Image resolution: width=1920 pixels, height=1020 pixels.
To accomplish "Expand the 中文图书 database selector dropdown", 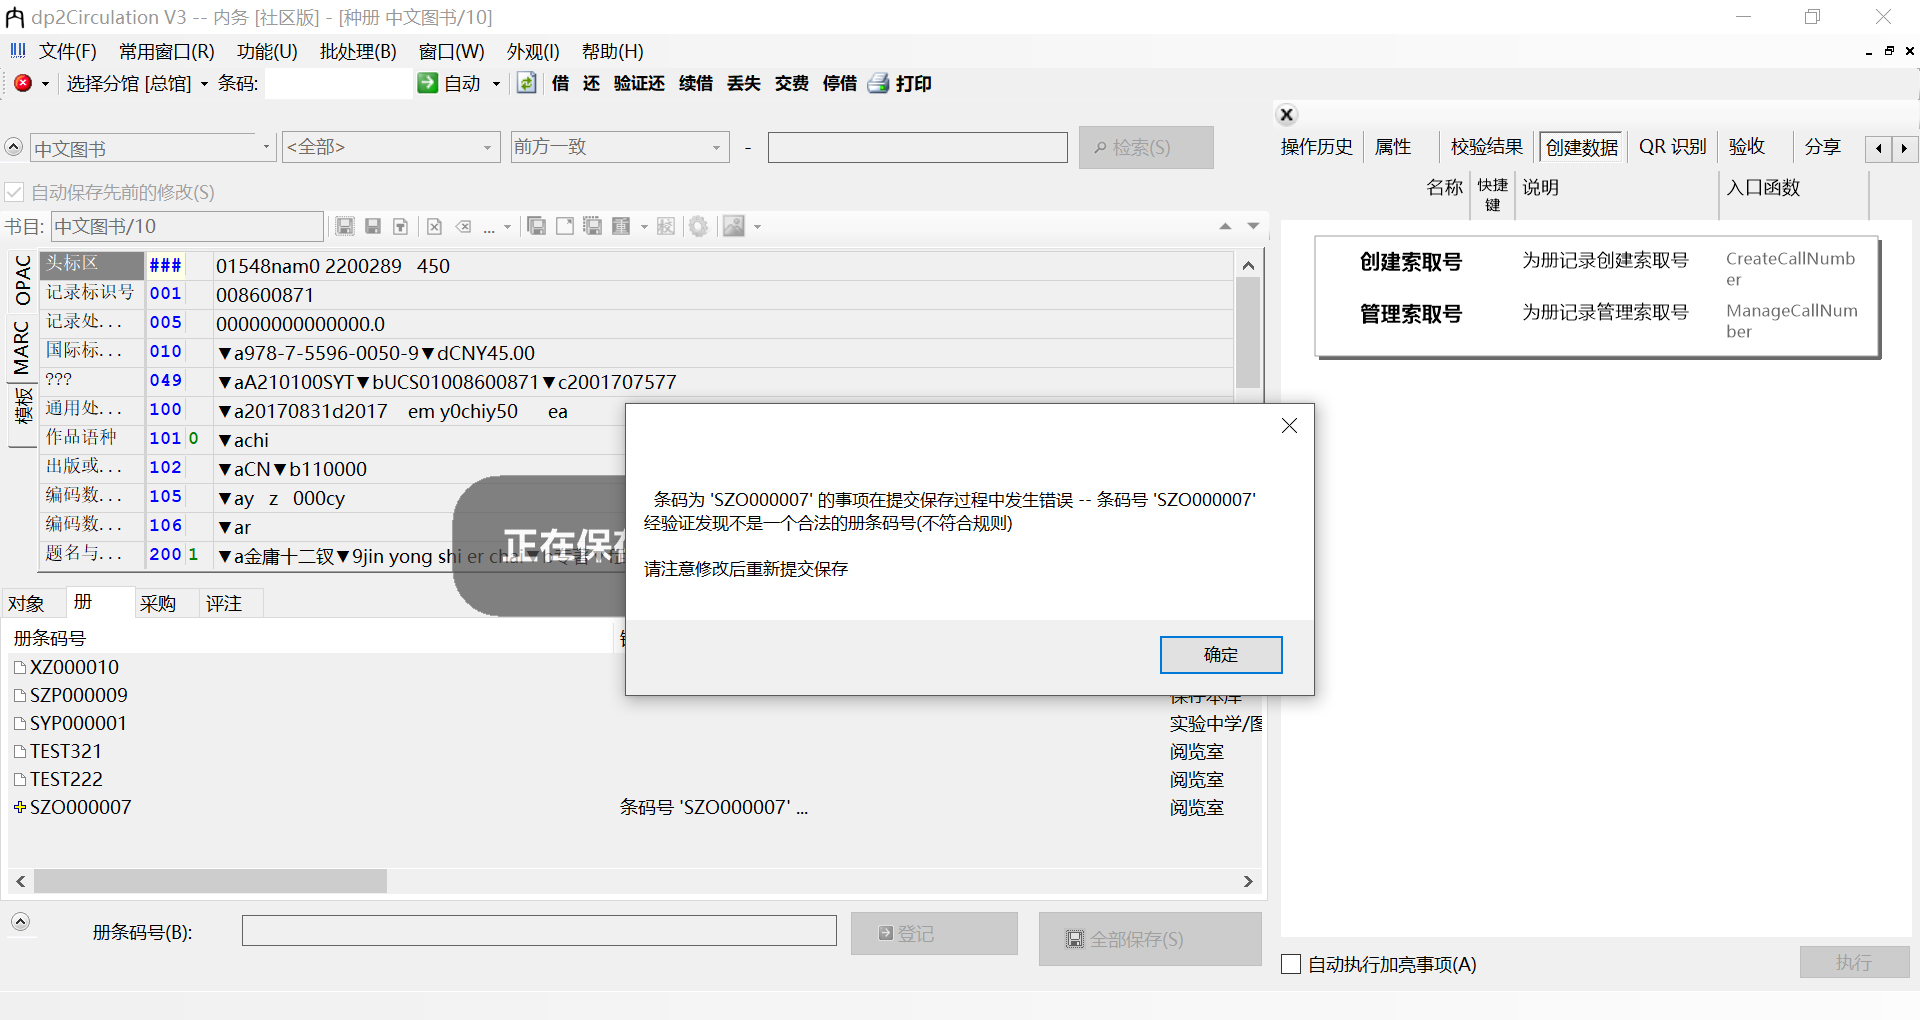I will [264, 147].
